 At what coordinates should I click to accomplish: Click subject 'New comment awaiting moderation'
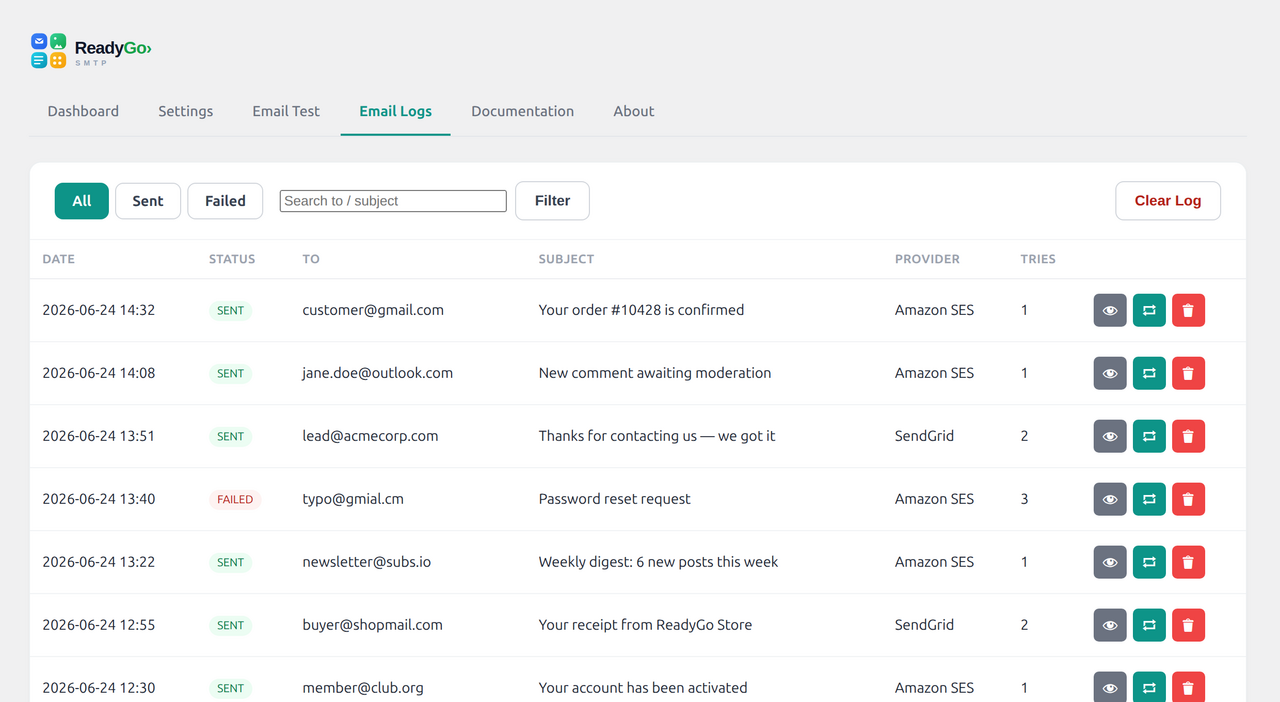(655, 373)
